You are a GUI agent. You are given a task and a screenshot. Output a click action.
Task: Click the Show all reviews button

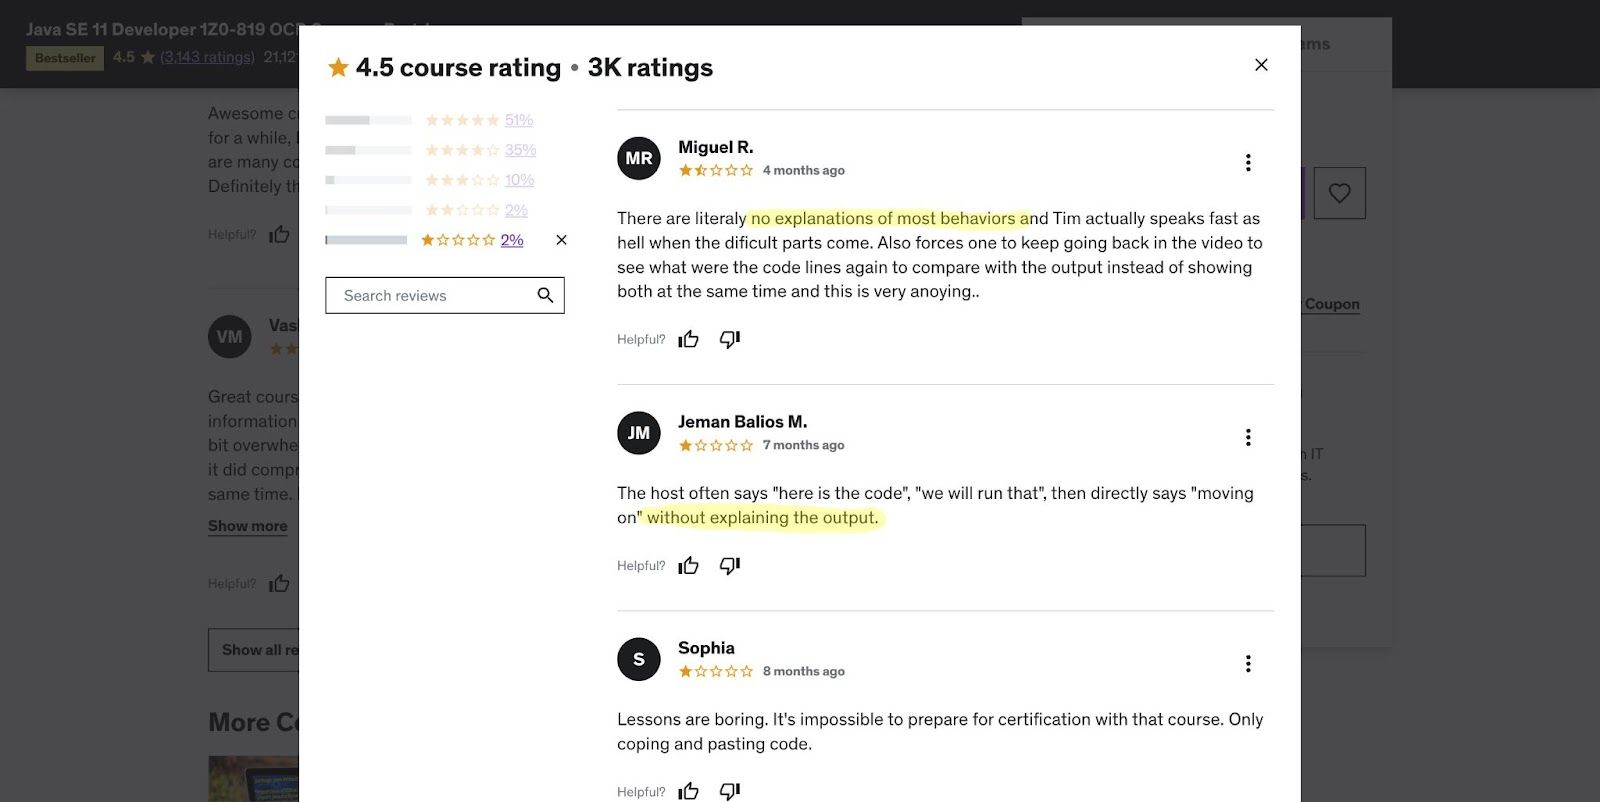(x=262, y=649)
